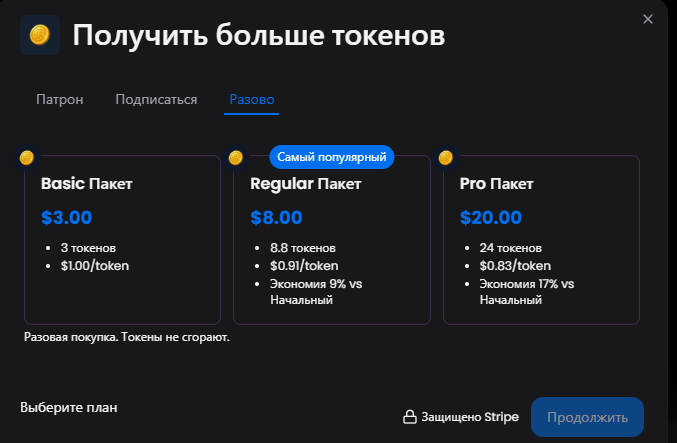677x443 pixels.
Task: Click the Выберите план text
Action: tap(69, 407)
